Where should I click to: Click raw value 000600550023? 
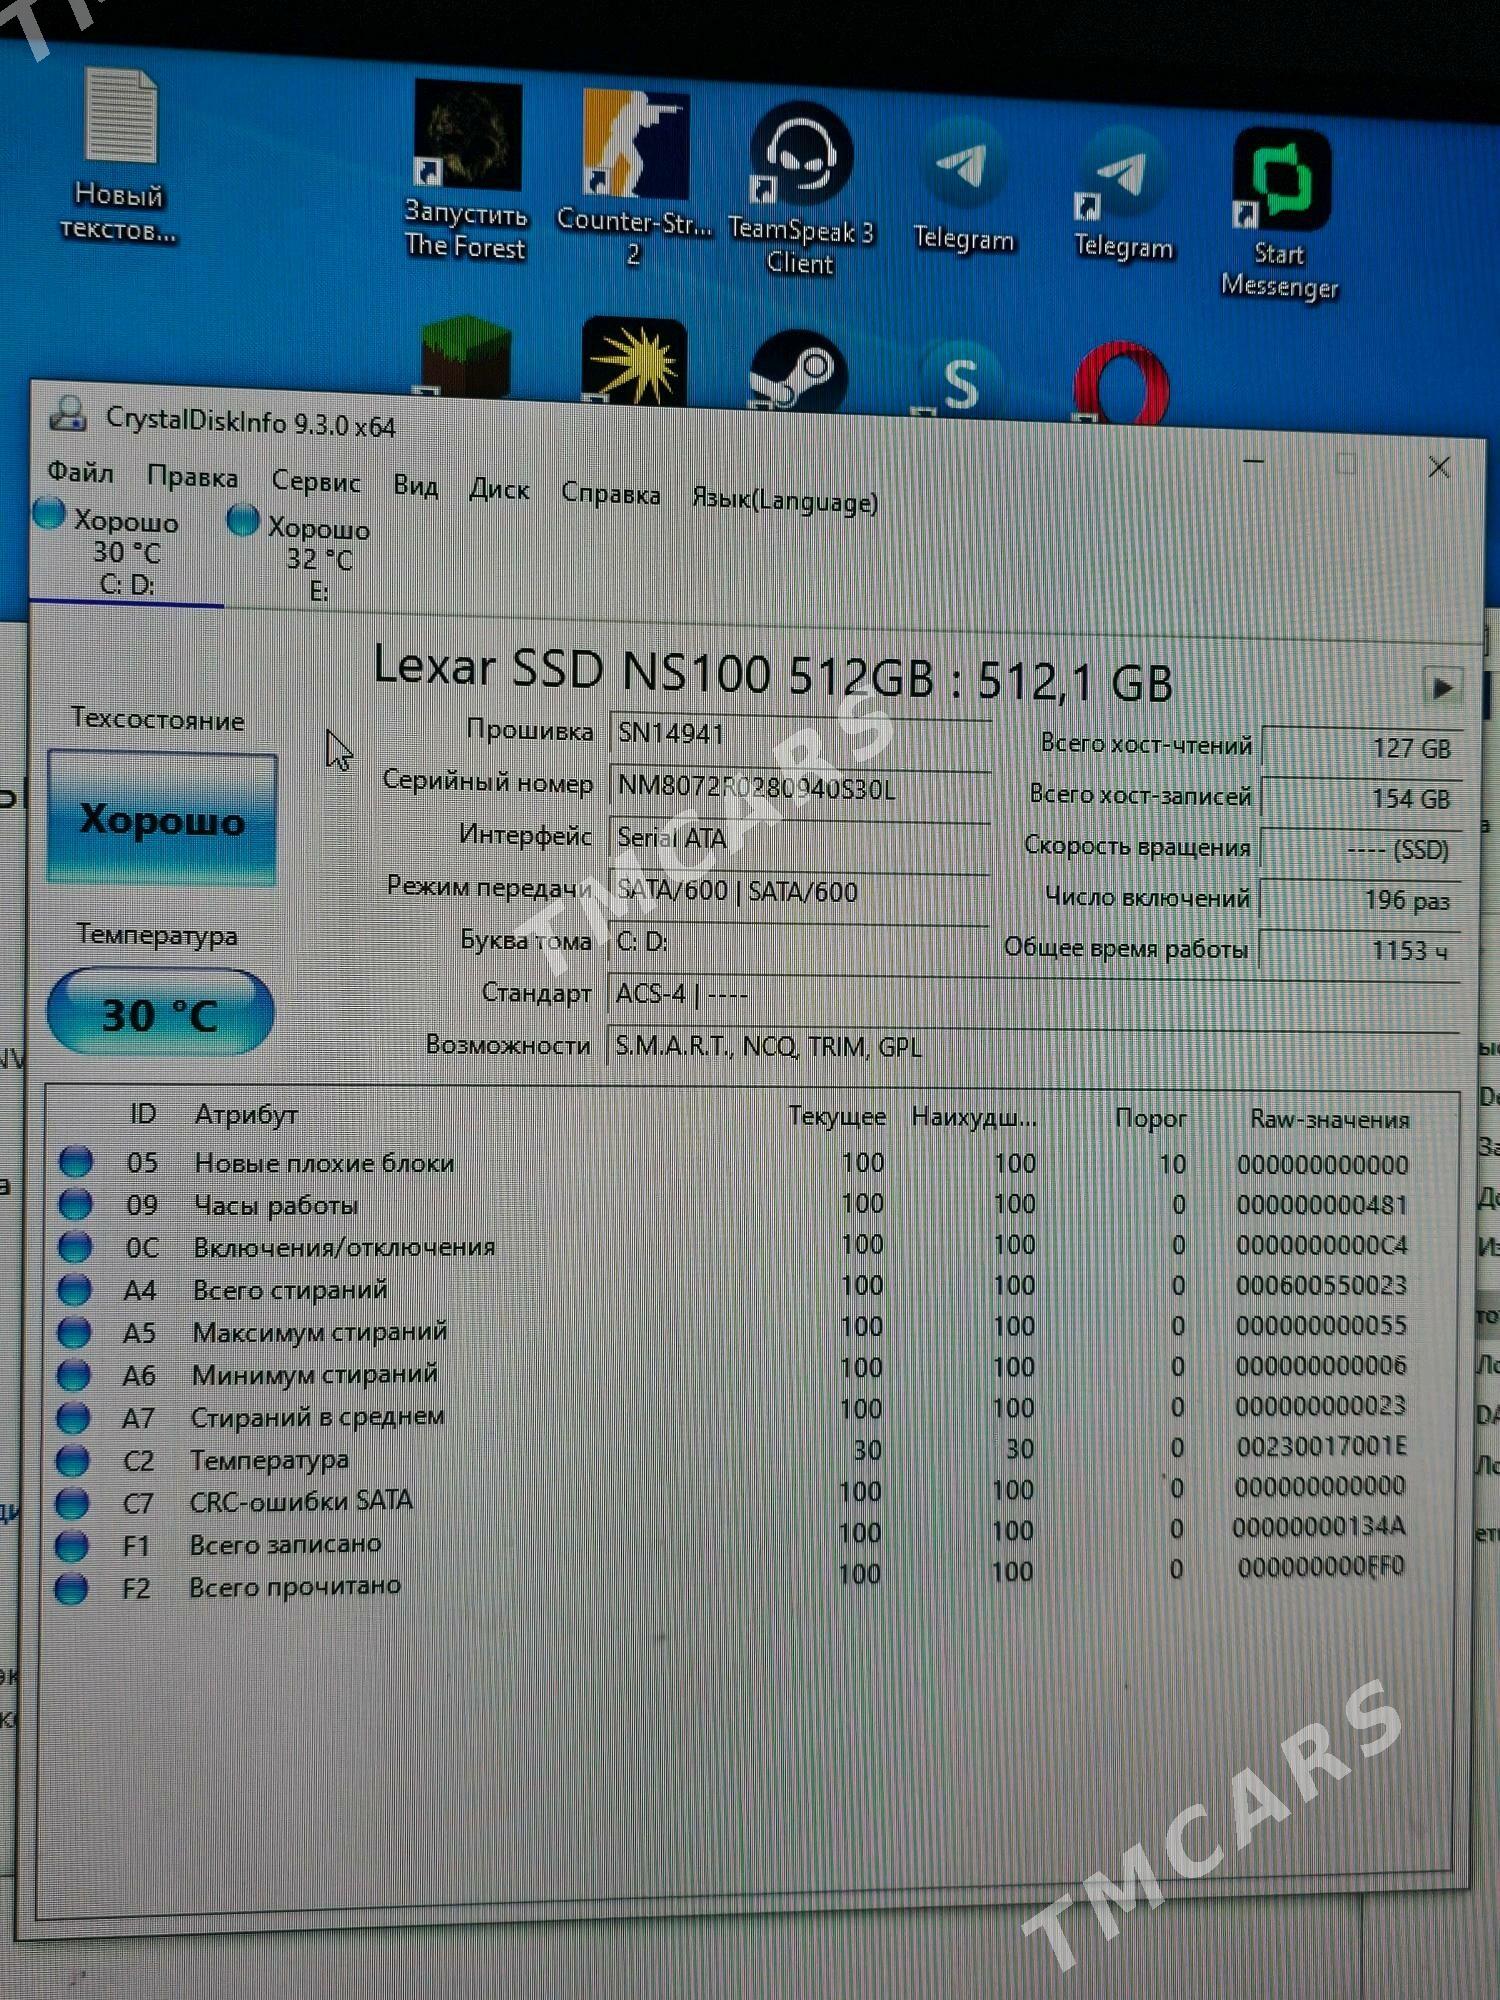click(1321, 1285)
